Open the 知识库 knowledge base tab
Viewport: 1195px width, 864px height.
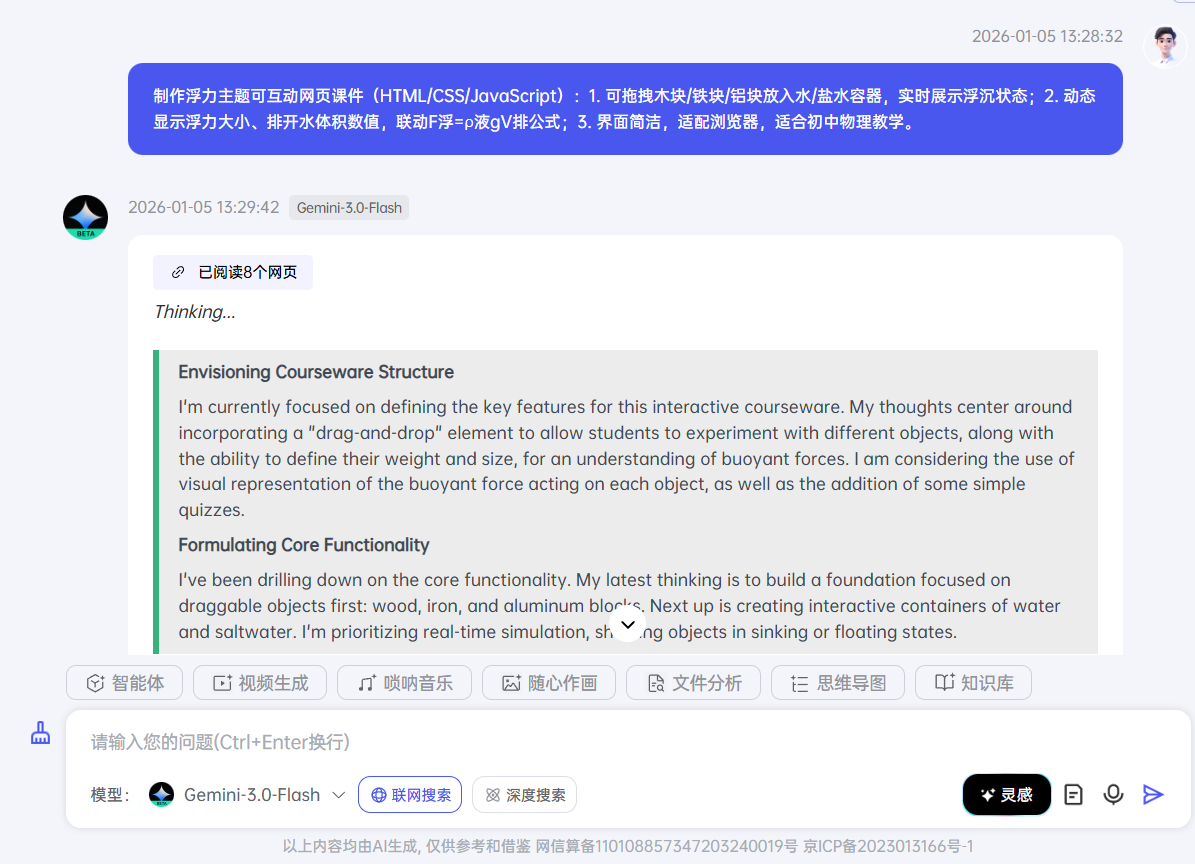[x=972, y=682]
